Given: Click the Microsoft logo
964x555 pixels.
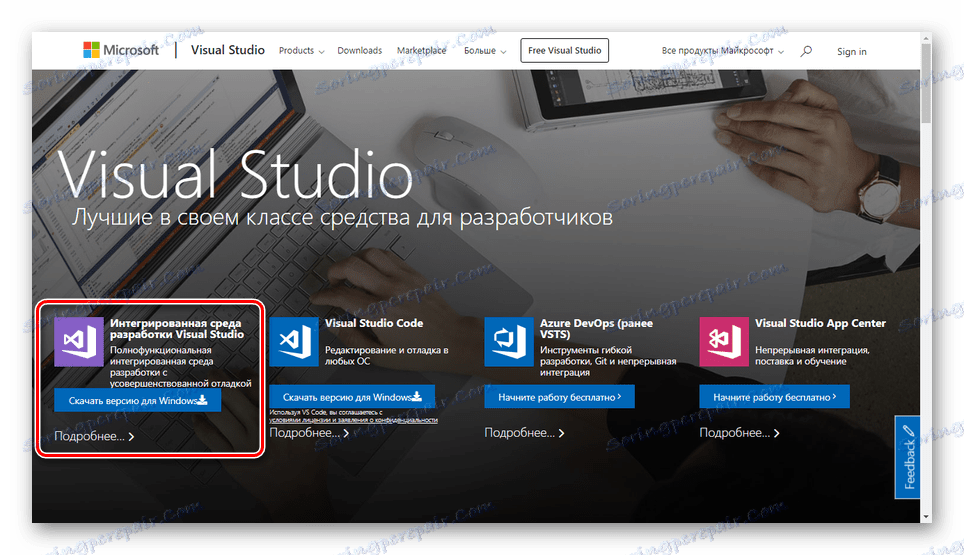Looking at the screenshot, I should (121, 50).
